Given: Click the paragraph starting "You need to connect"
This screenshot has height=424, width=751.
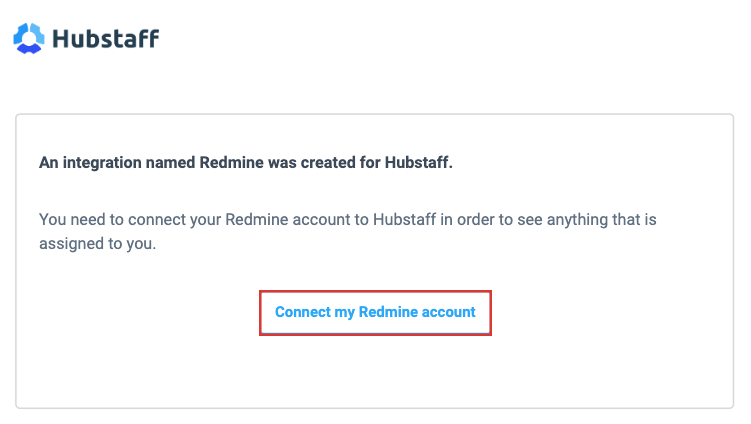Looking at the screenshot, I should coord(348,231).
